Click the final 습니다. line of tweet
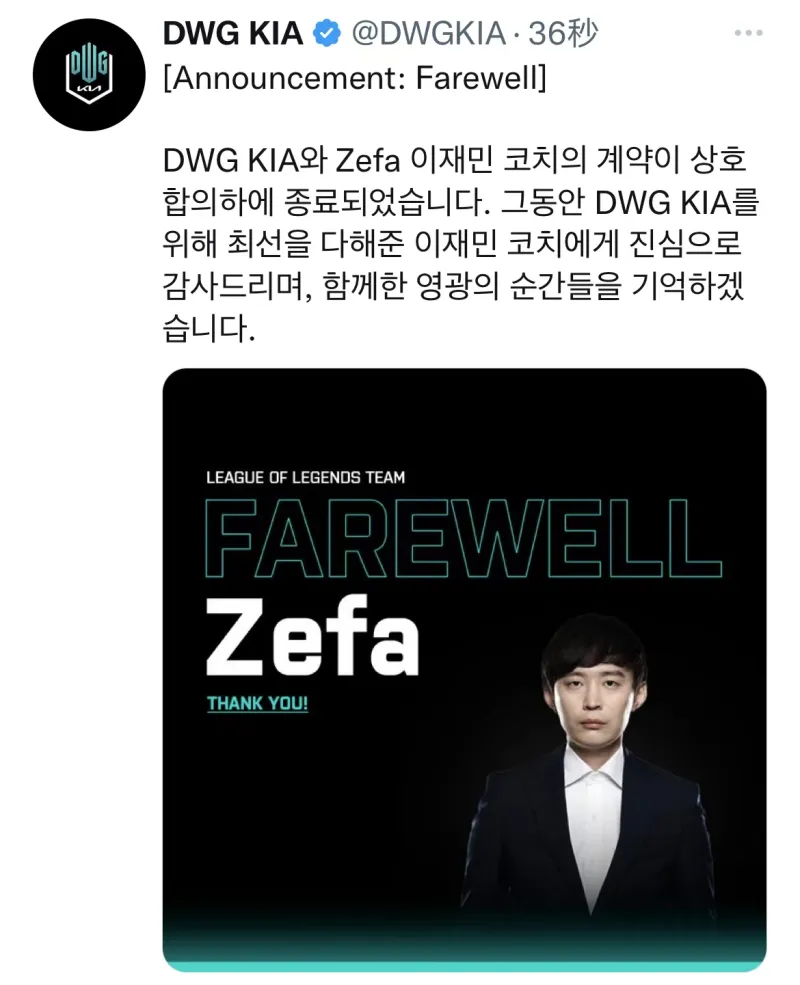This screenshot has width=800, height=985. [x=208, y=329]
